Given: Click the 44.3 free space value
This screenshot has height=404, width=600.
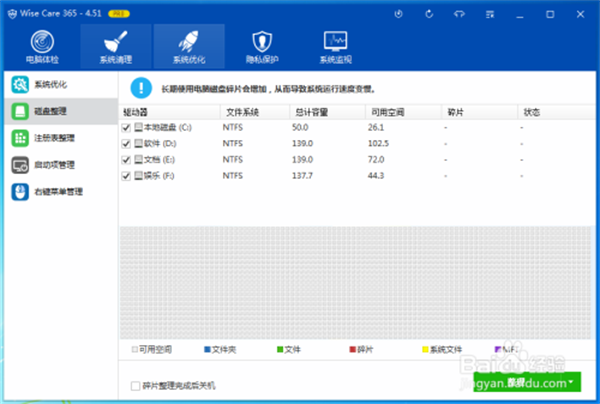Looking at the screenshot, I should click(376, 176).
